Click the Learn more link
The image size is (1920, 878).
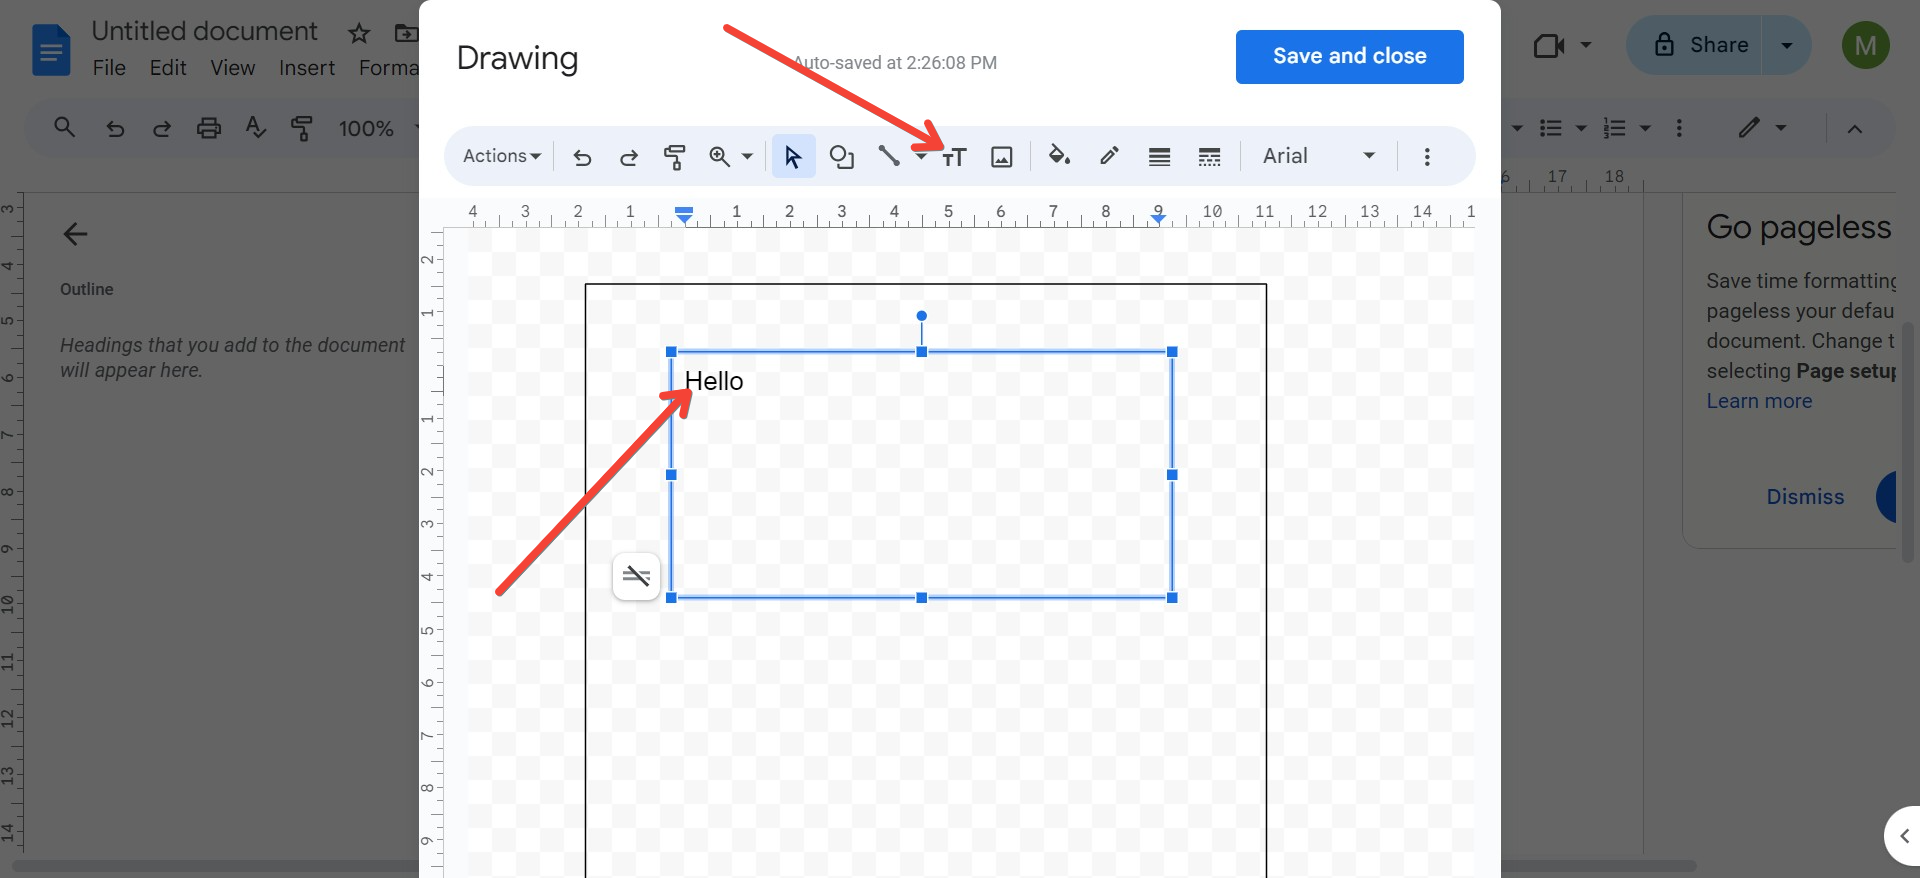1759,401
